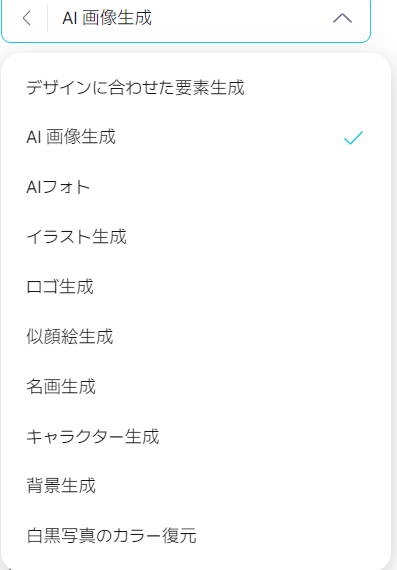Viewport: 397px width, 570px height.
Task: Click empty area right of 名画生成 row
Action: tap(242, 386)
